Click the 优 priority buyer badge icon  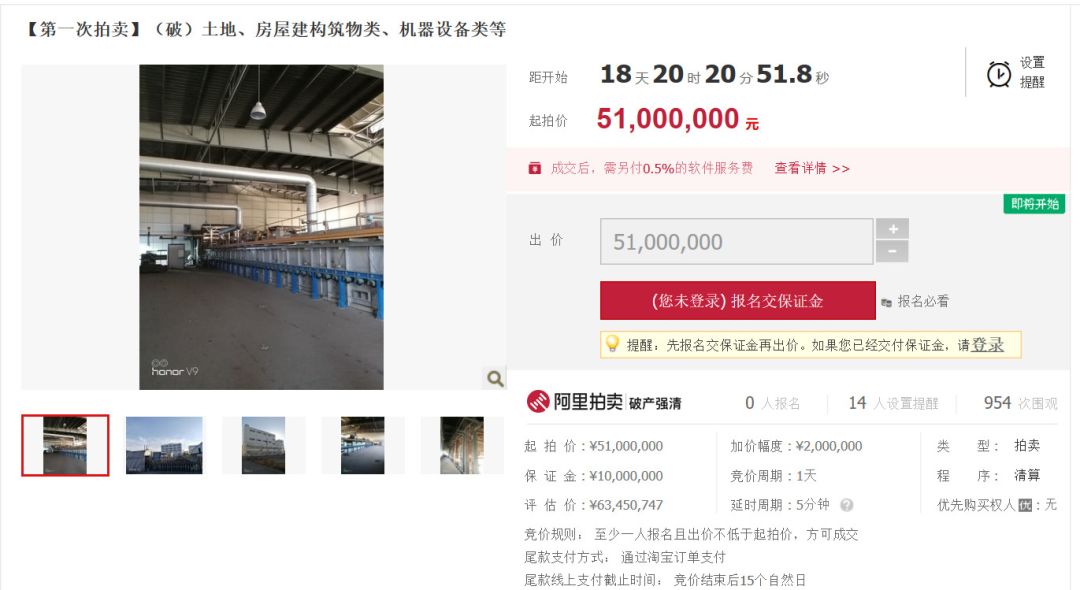1025,505
